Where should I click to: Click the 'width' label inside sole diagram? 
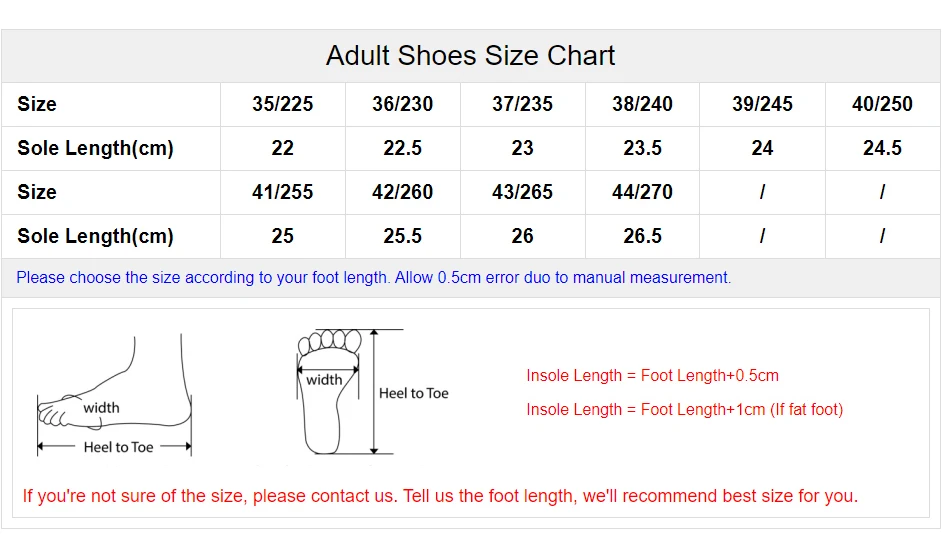324,380
